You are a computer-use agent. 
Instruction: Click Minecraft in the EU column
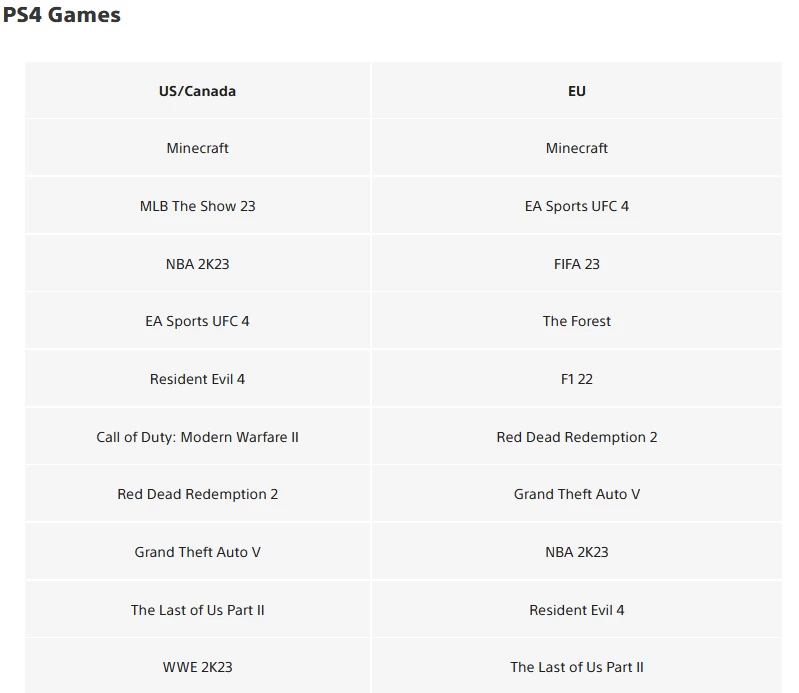pos(576,148)
